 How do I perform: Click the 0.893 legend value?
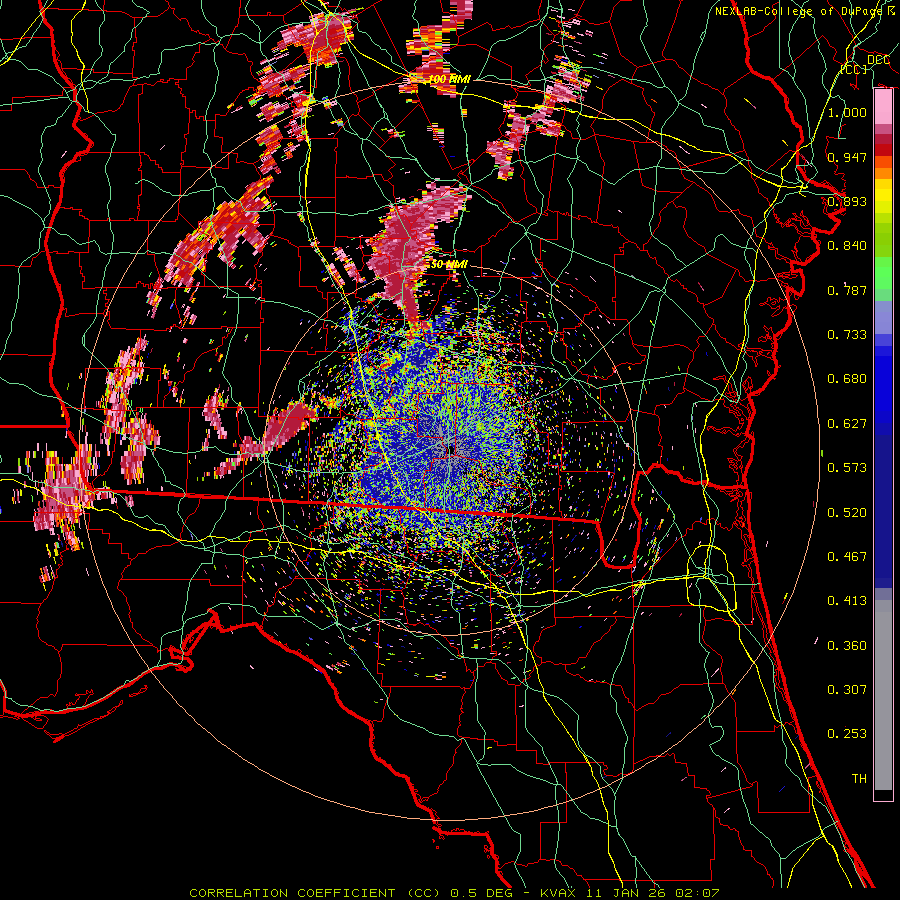(847, 201)
